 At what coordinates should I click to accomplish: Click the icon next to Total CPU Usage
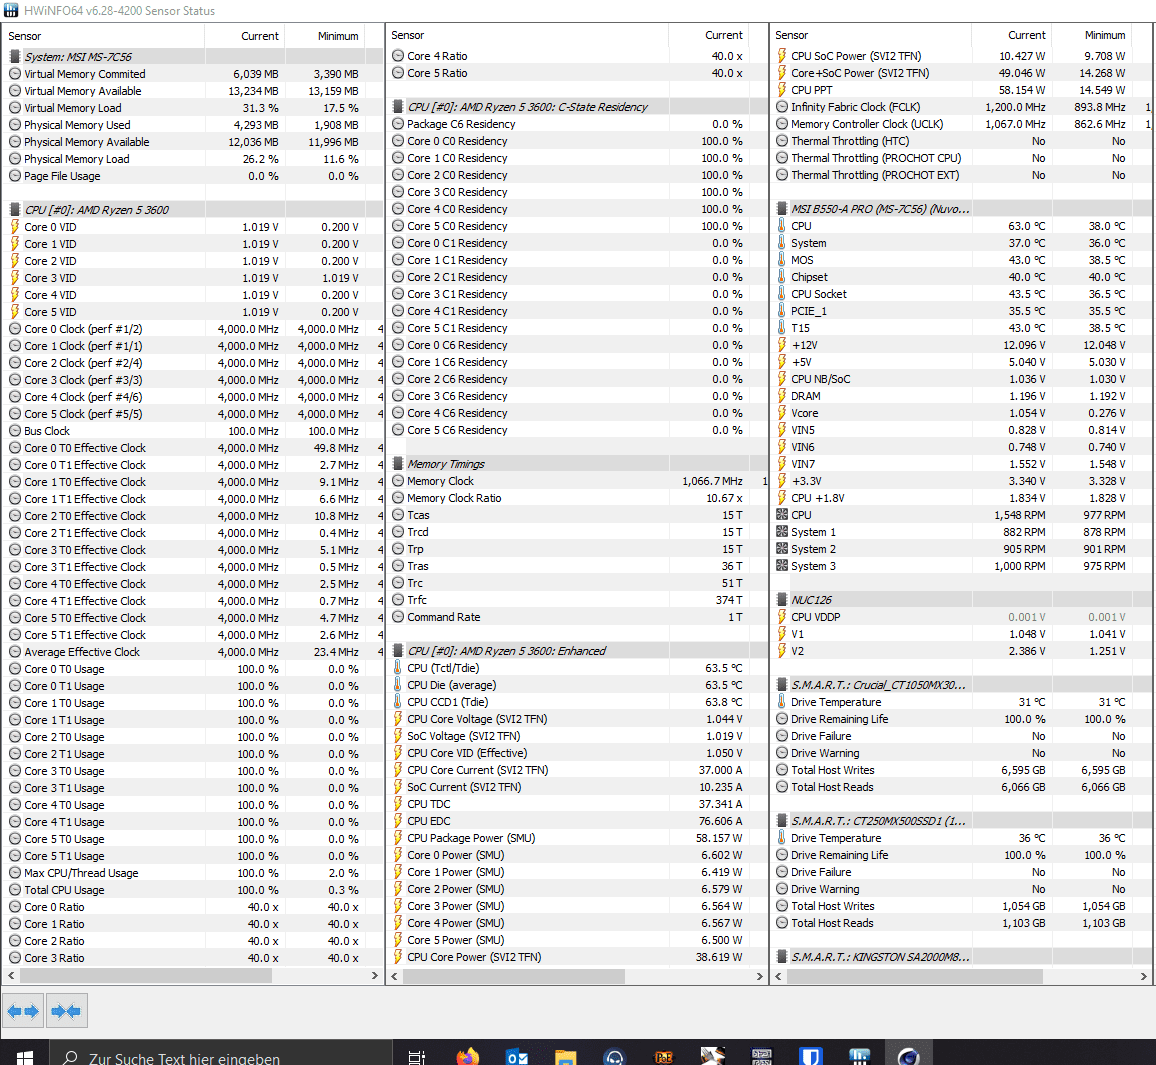point(15,890)
